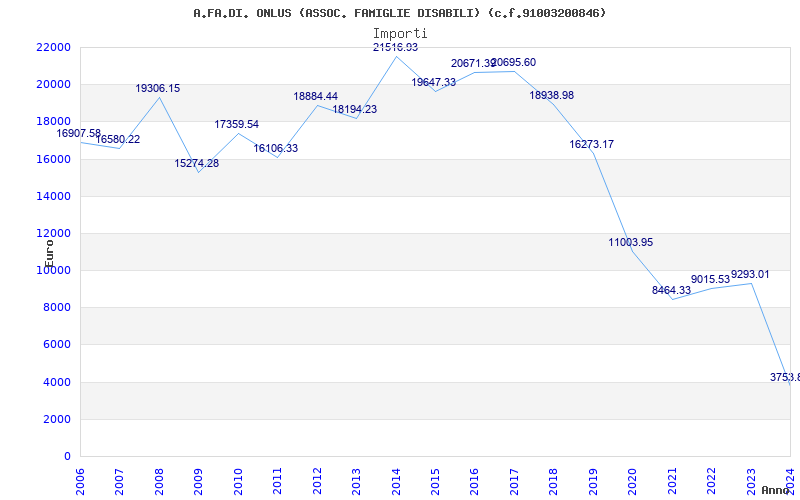Viewport: 800px width, 500px height.
Task: Click the 2008 year label
Action: tap(159, 481)
